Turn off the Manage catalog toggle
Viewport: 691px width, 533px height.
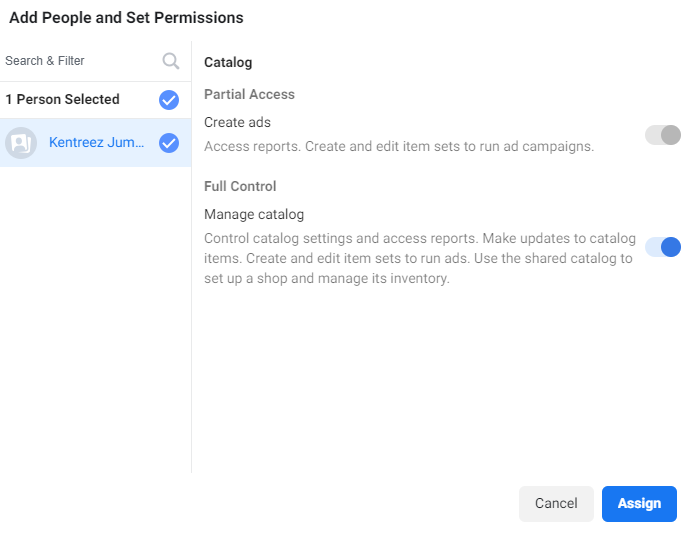(662, 247)
